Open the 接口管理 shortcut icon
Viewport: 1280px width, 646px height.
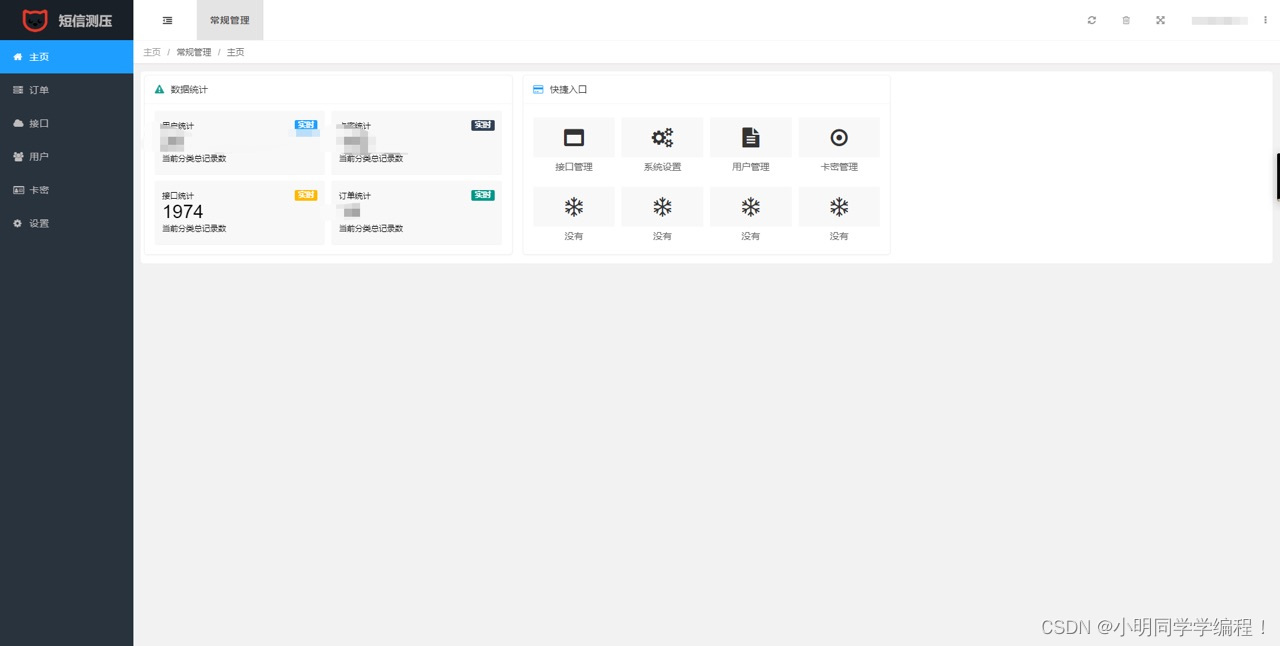(574, 138)
